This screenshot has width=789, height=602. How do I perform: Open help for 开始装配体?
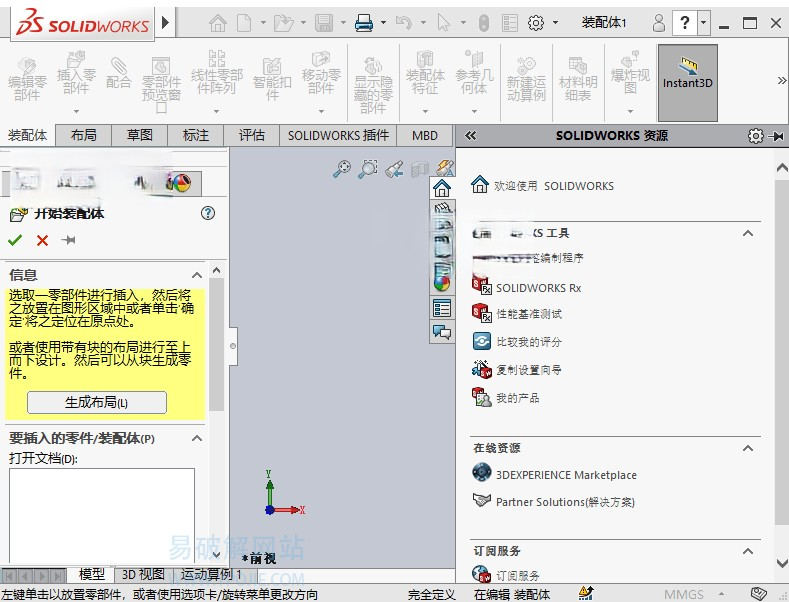point(208,213)
